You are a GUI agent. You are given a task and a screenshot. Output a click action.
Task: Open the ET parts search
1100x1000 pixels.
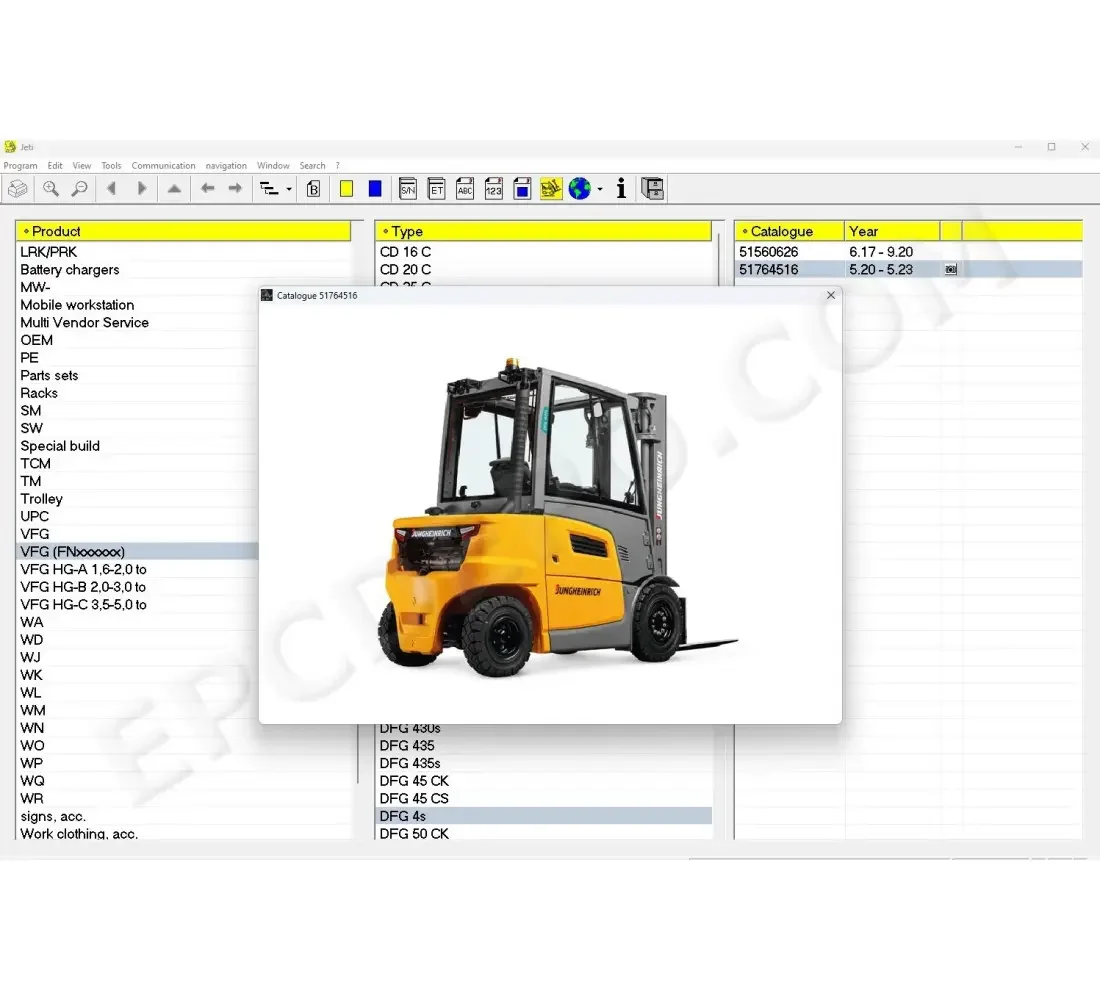(436, 188)
